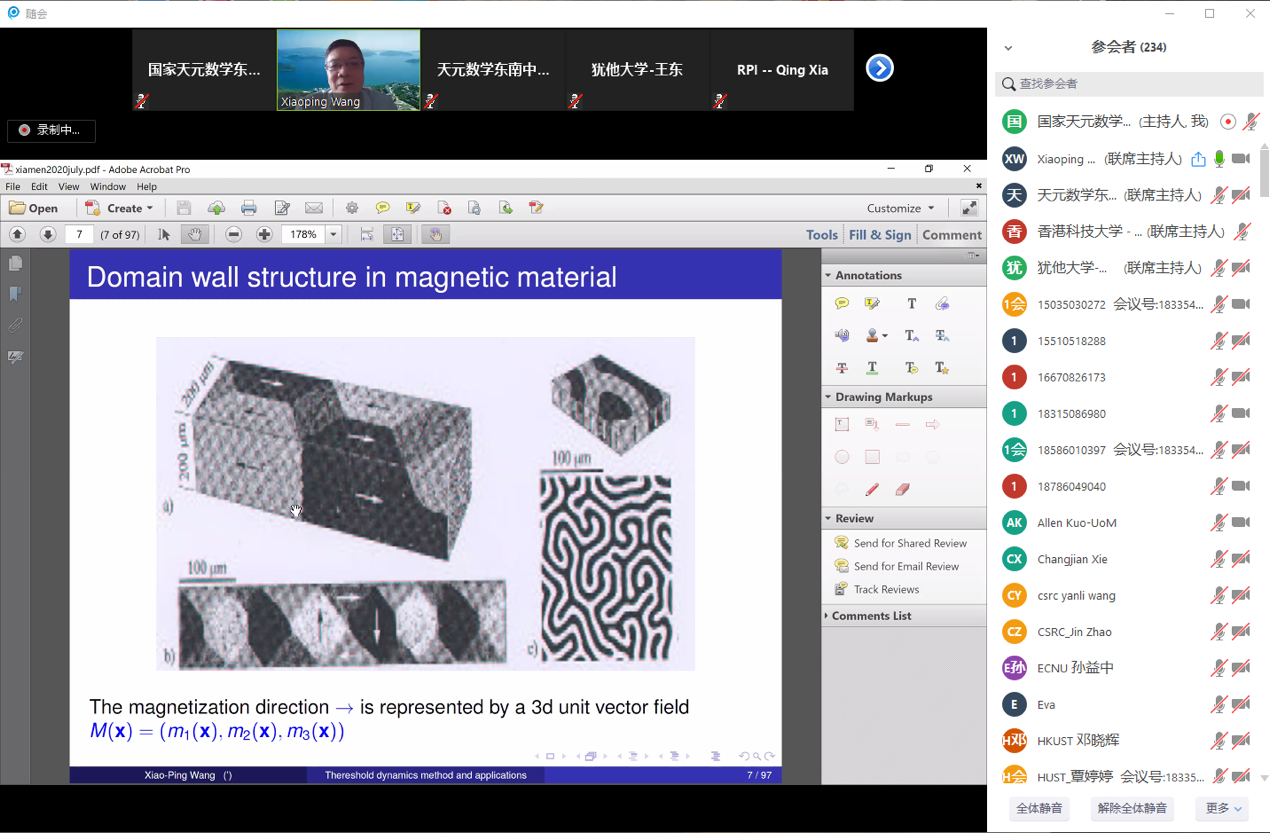Click the 查找参会者 search field
Screen dimensions: 1270x833
pos(1130,84)
